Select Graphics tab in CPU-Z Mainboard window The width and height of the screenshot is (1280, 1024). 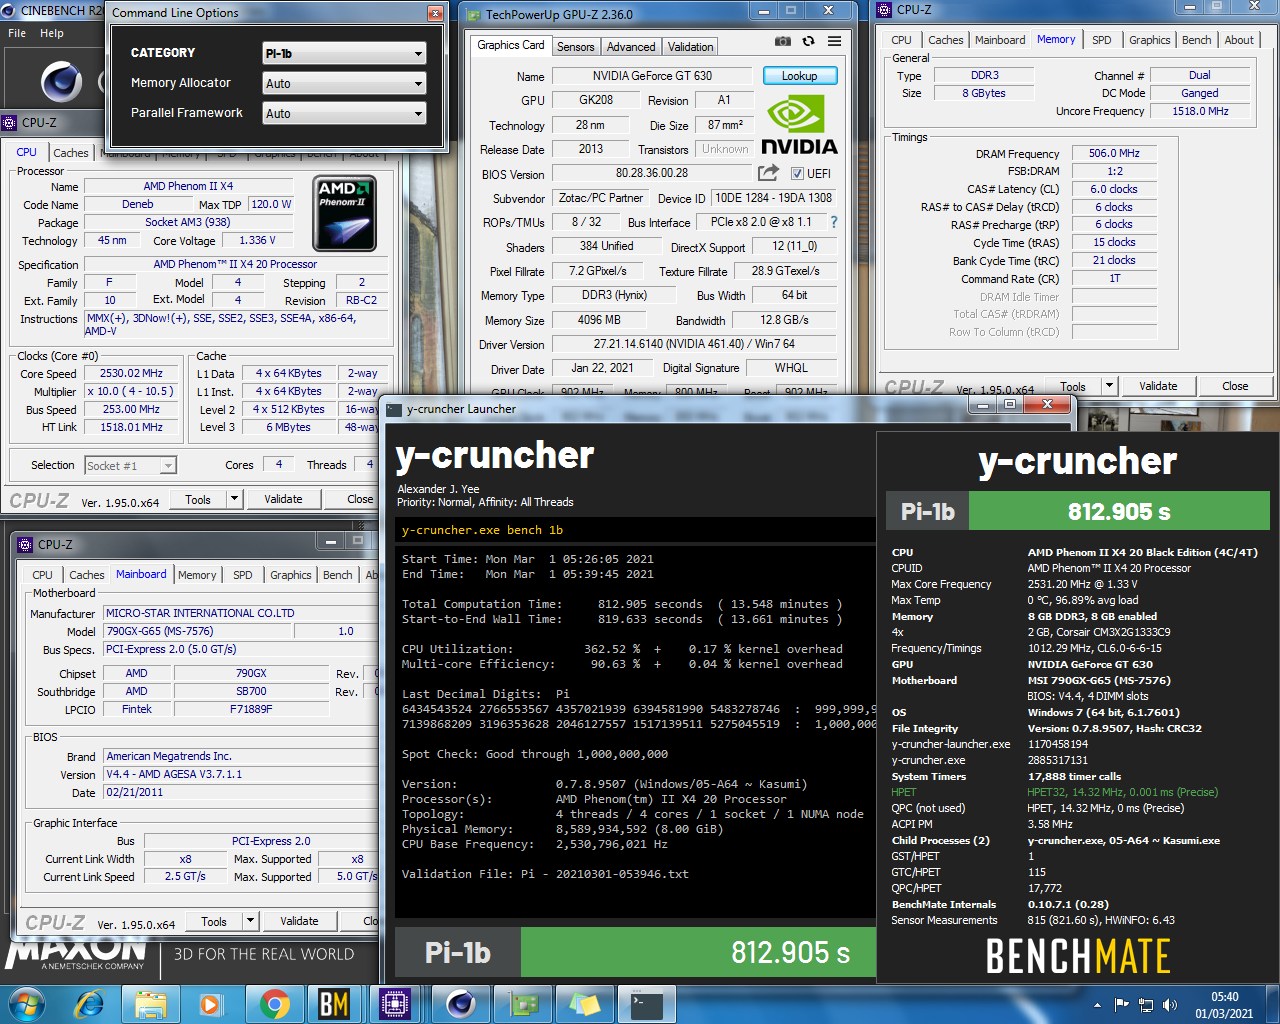tap(291, 575)
